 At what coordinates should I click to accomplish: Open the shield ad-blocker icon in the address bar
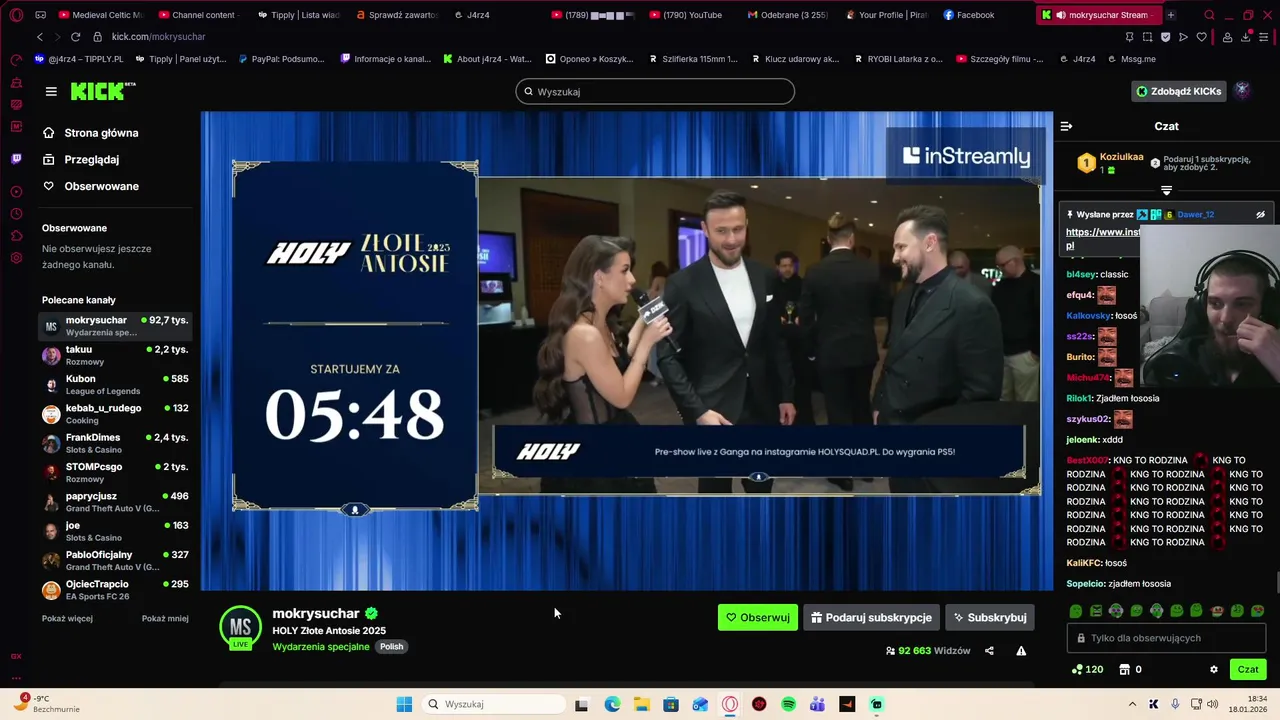point(1165,37)
